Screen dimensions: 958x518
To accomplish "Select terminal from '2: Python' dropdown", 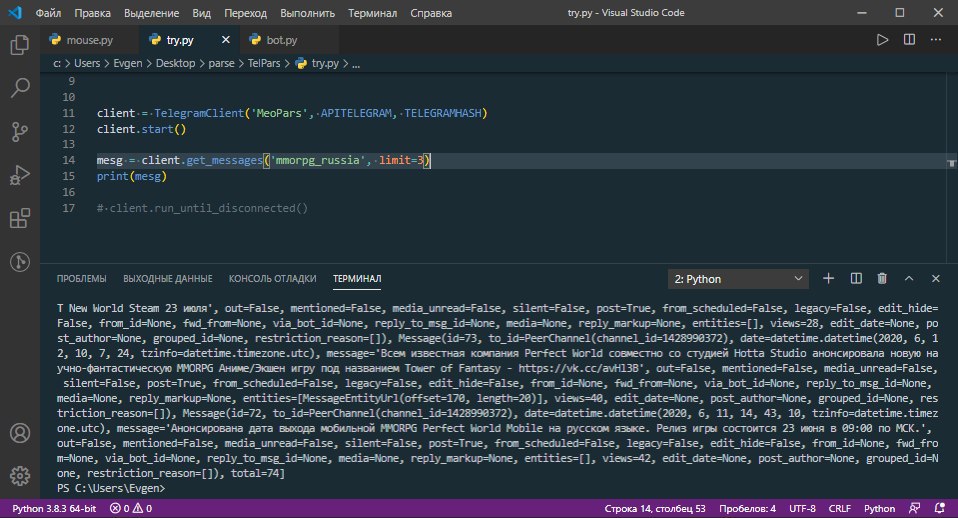I will [x=738, y=279].
